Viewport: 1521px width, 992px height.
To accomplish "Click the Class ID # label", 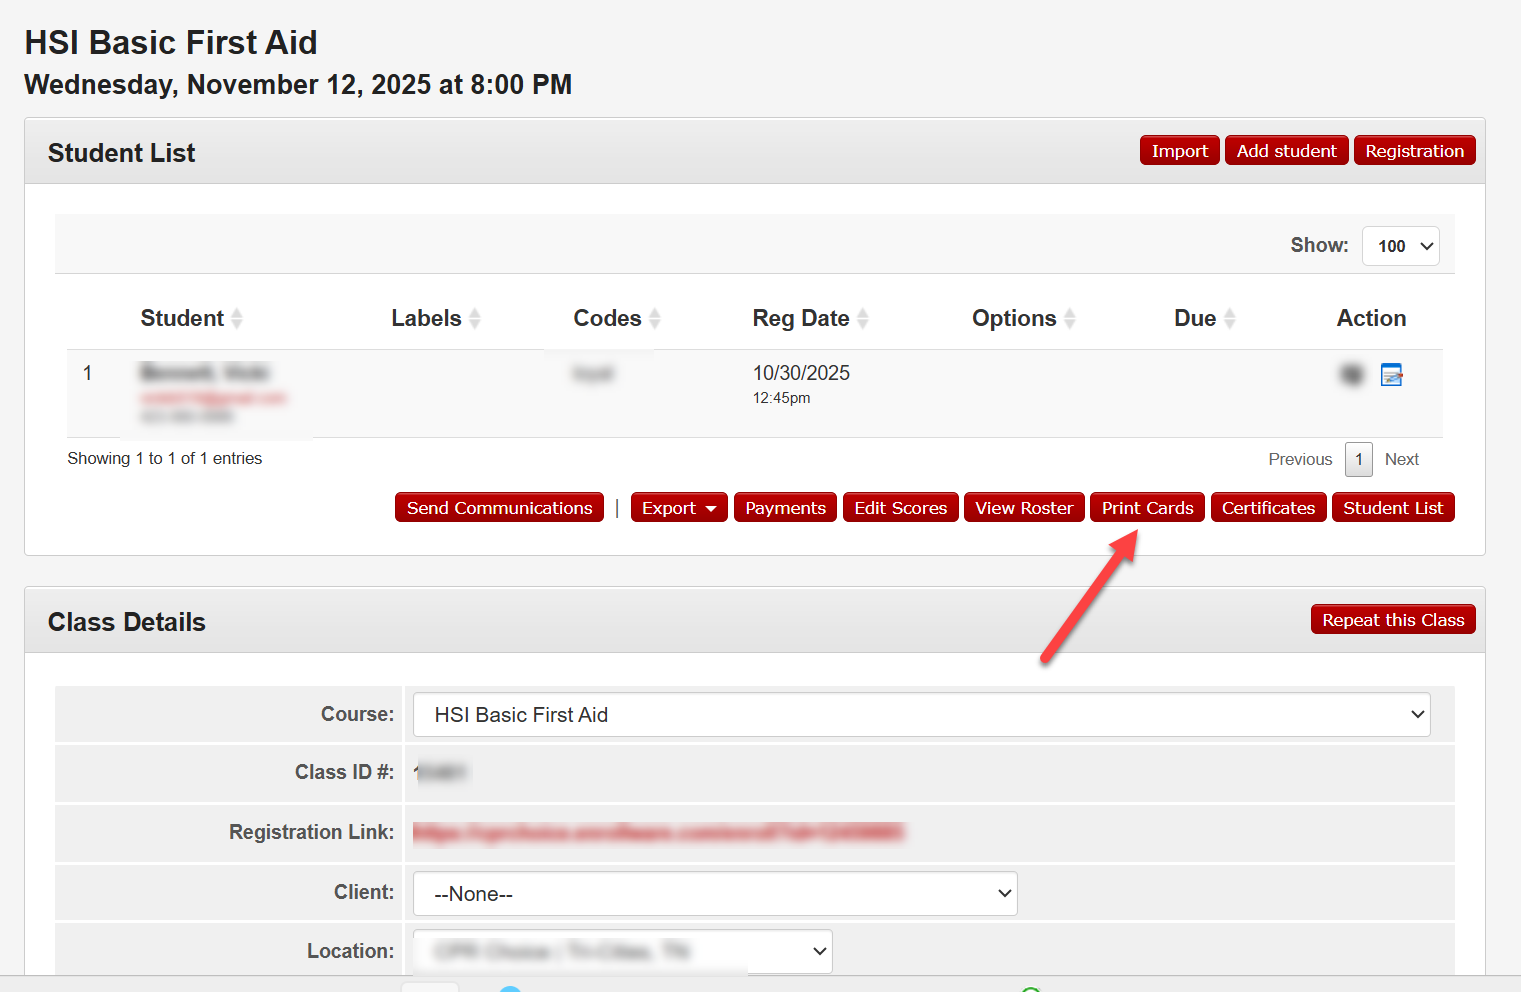I will click(344, 772).
